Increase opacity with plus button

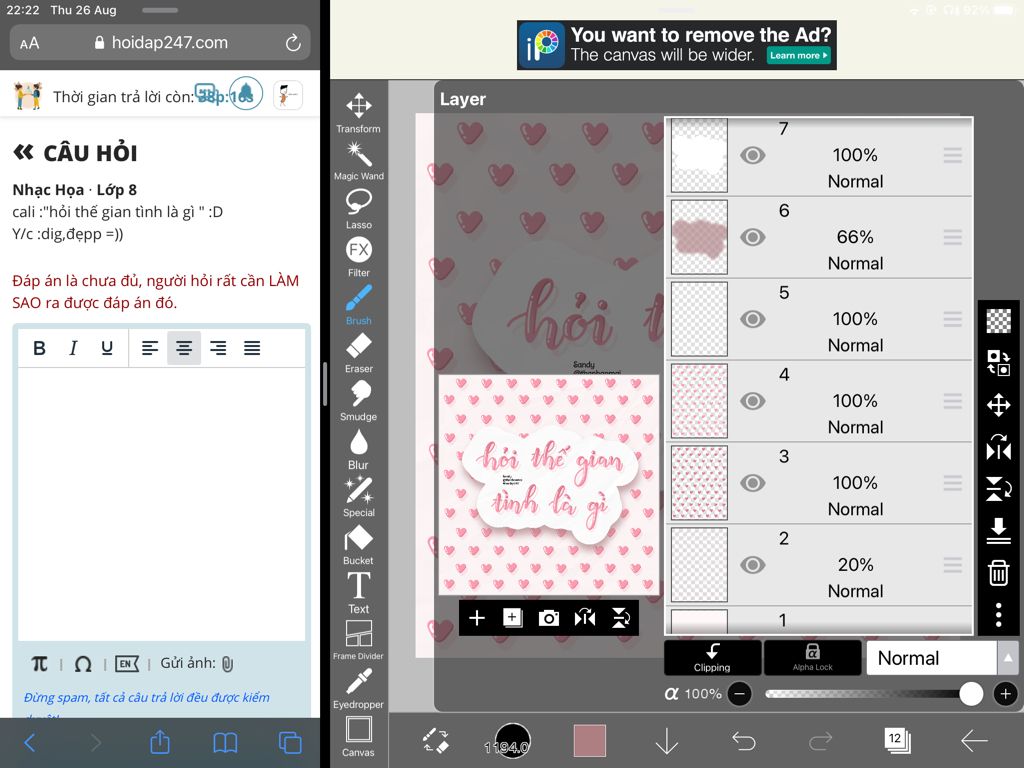(x=1006, y=694)
